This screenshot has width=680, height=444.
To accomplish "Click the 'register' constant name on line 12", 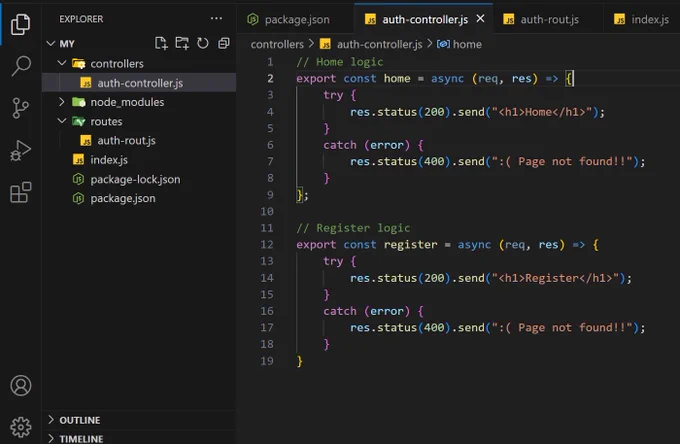I will 410,245.
